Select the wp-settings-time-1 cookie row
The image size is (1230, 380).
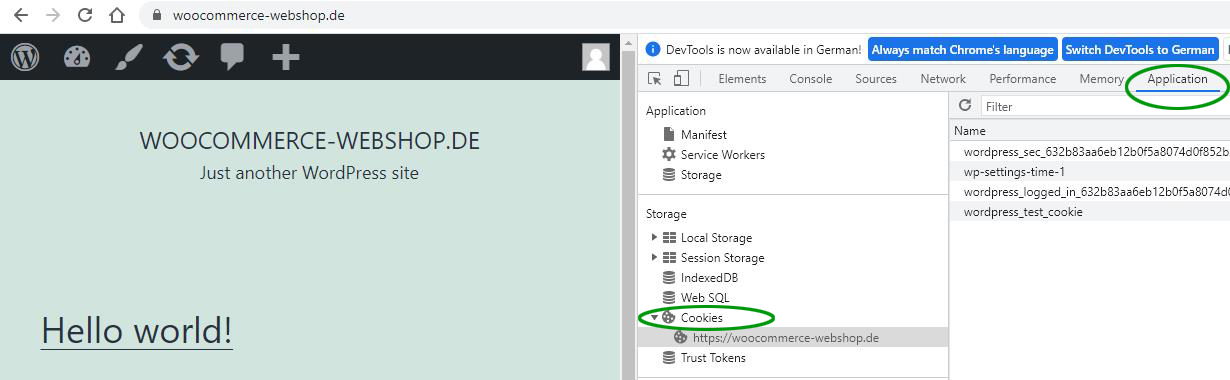[1090, 172]
